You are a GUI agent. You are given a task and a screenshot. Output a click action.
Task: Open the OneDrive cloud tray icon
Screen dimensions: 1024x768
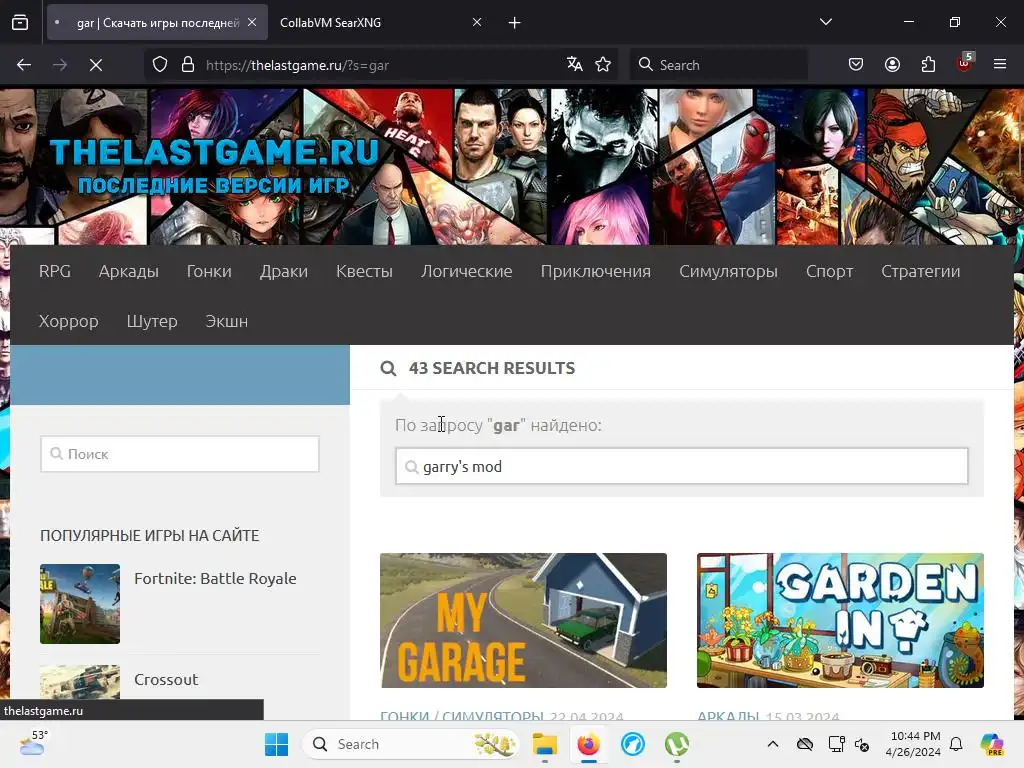805,744
